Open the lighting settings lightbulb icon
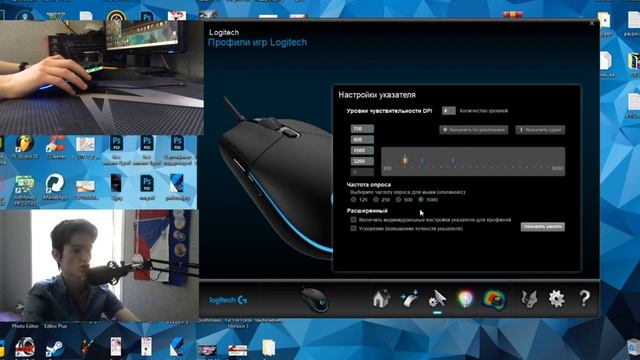Image resolution: width=640 pixels, height=360 pixels. 465,299
